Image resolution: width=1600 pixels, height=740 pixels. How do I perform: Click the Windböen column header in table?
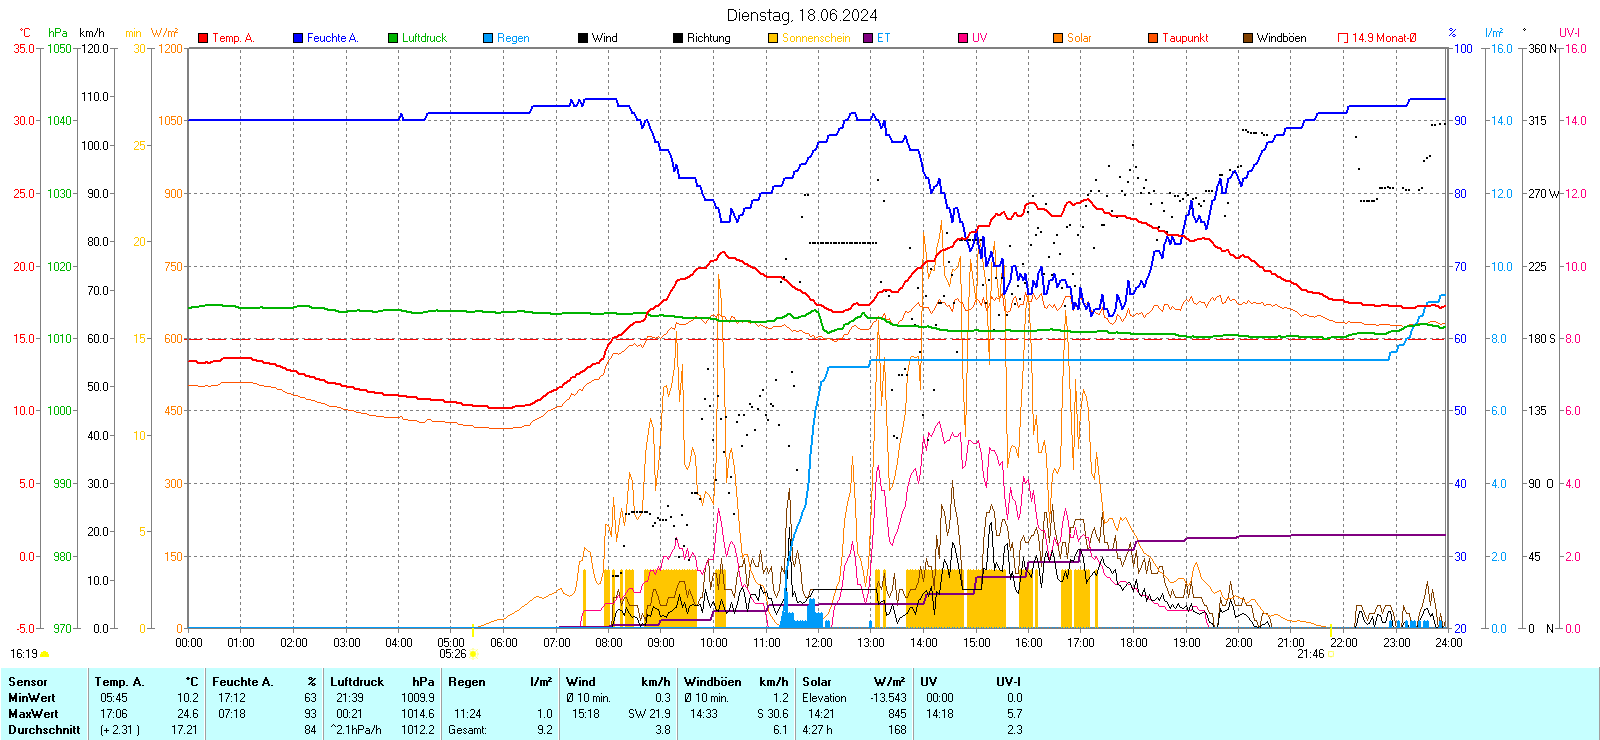click(711, 682)
